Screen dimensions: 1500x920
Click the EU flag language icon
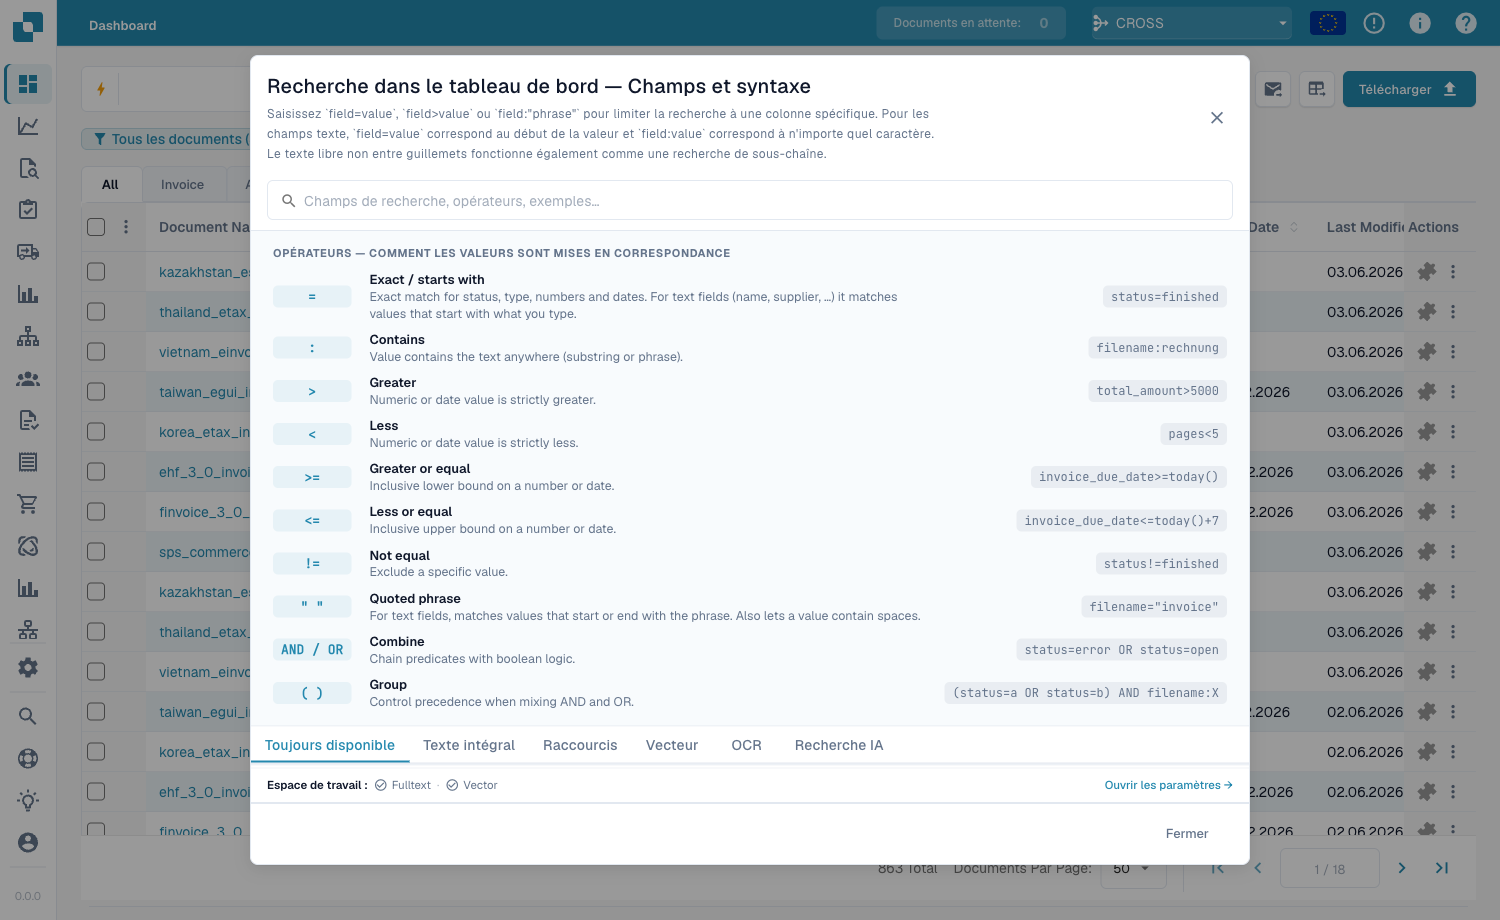[x=1328, y=23]
